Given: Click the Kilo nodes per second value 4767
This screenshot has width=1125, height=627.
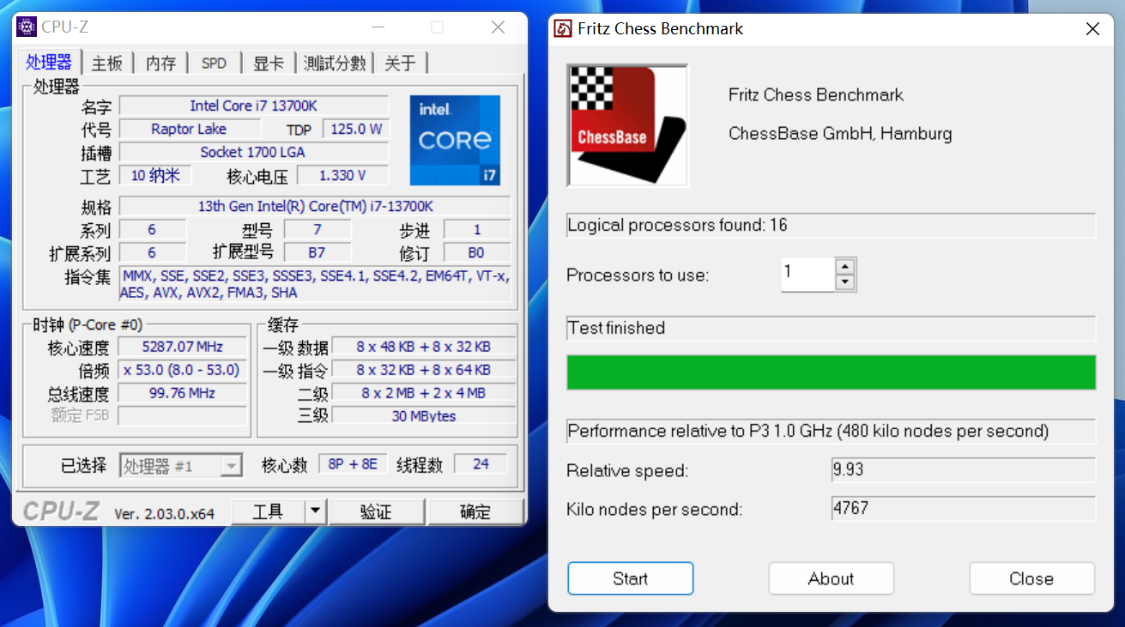Looking at the screenshot, I should click(x=963, y=509).
